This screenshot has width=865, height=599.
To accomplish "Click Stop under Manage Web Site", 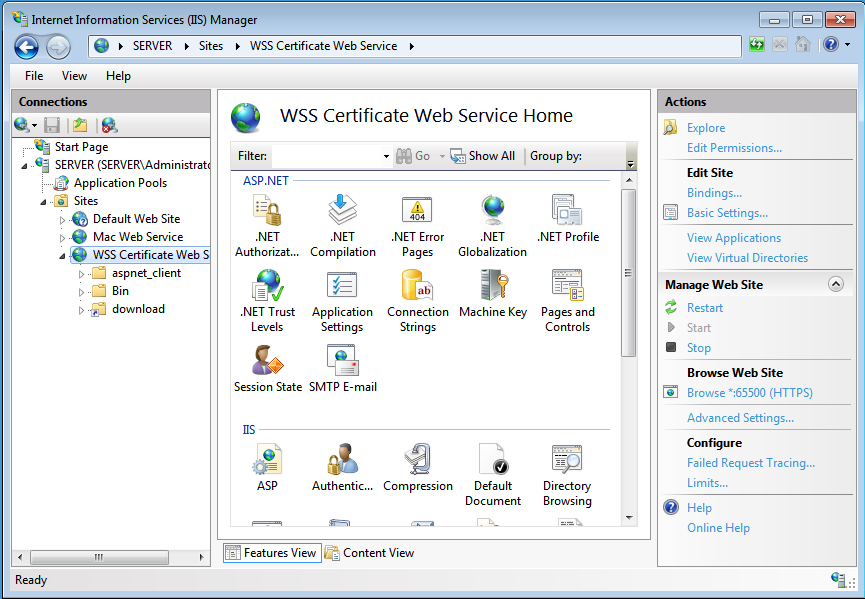I will (x=698, y=348).
